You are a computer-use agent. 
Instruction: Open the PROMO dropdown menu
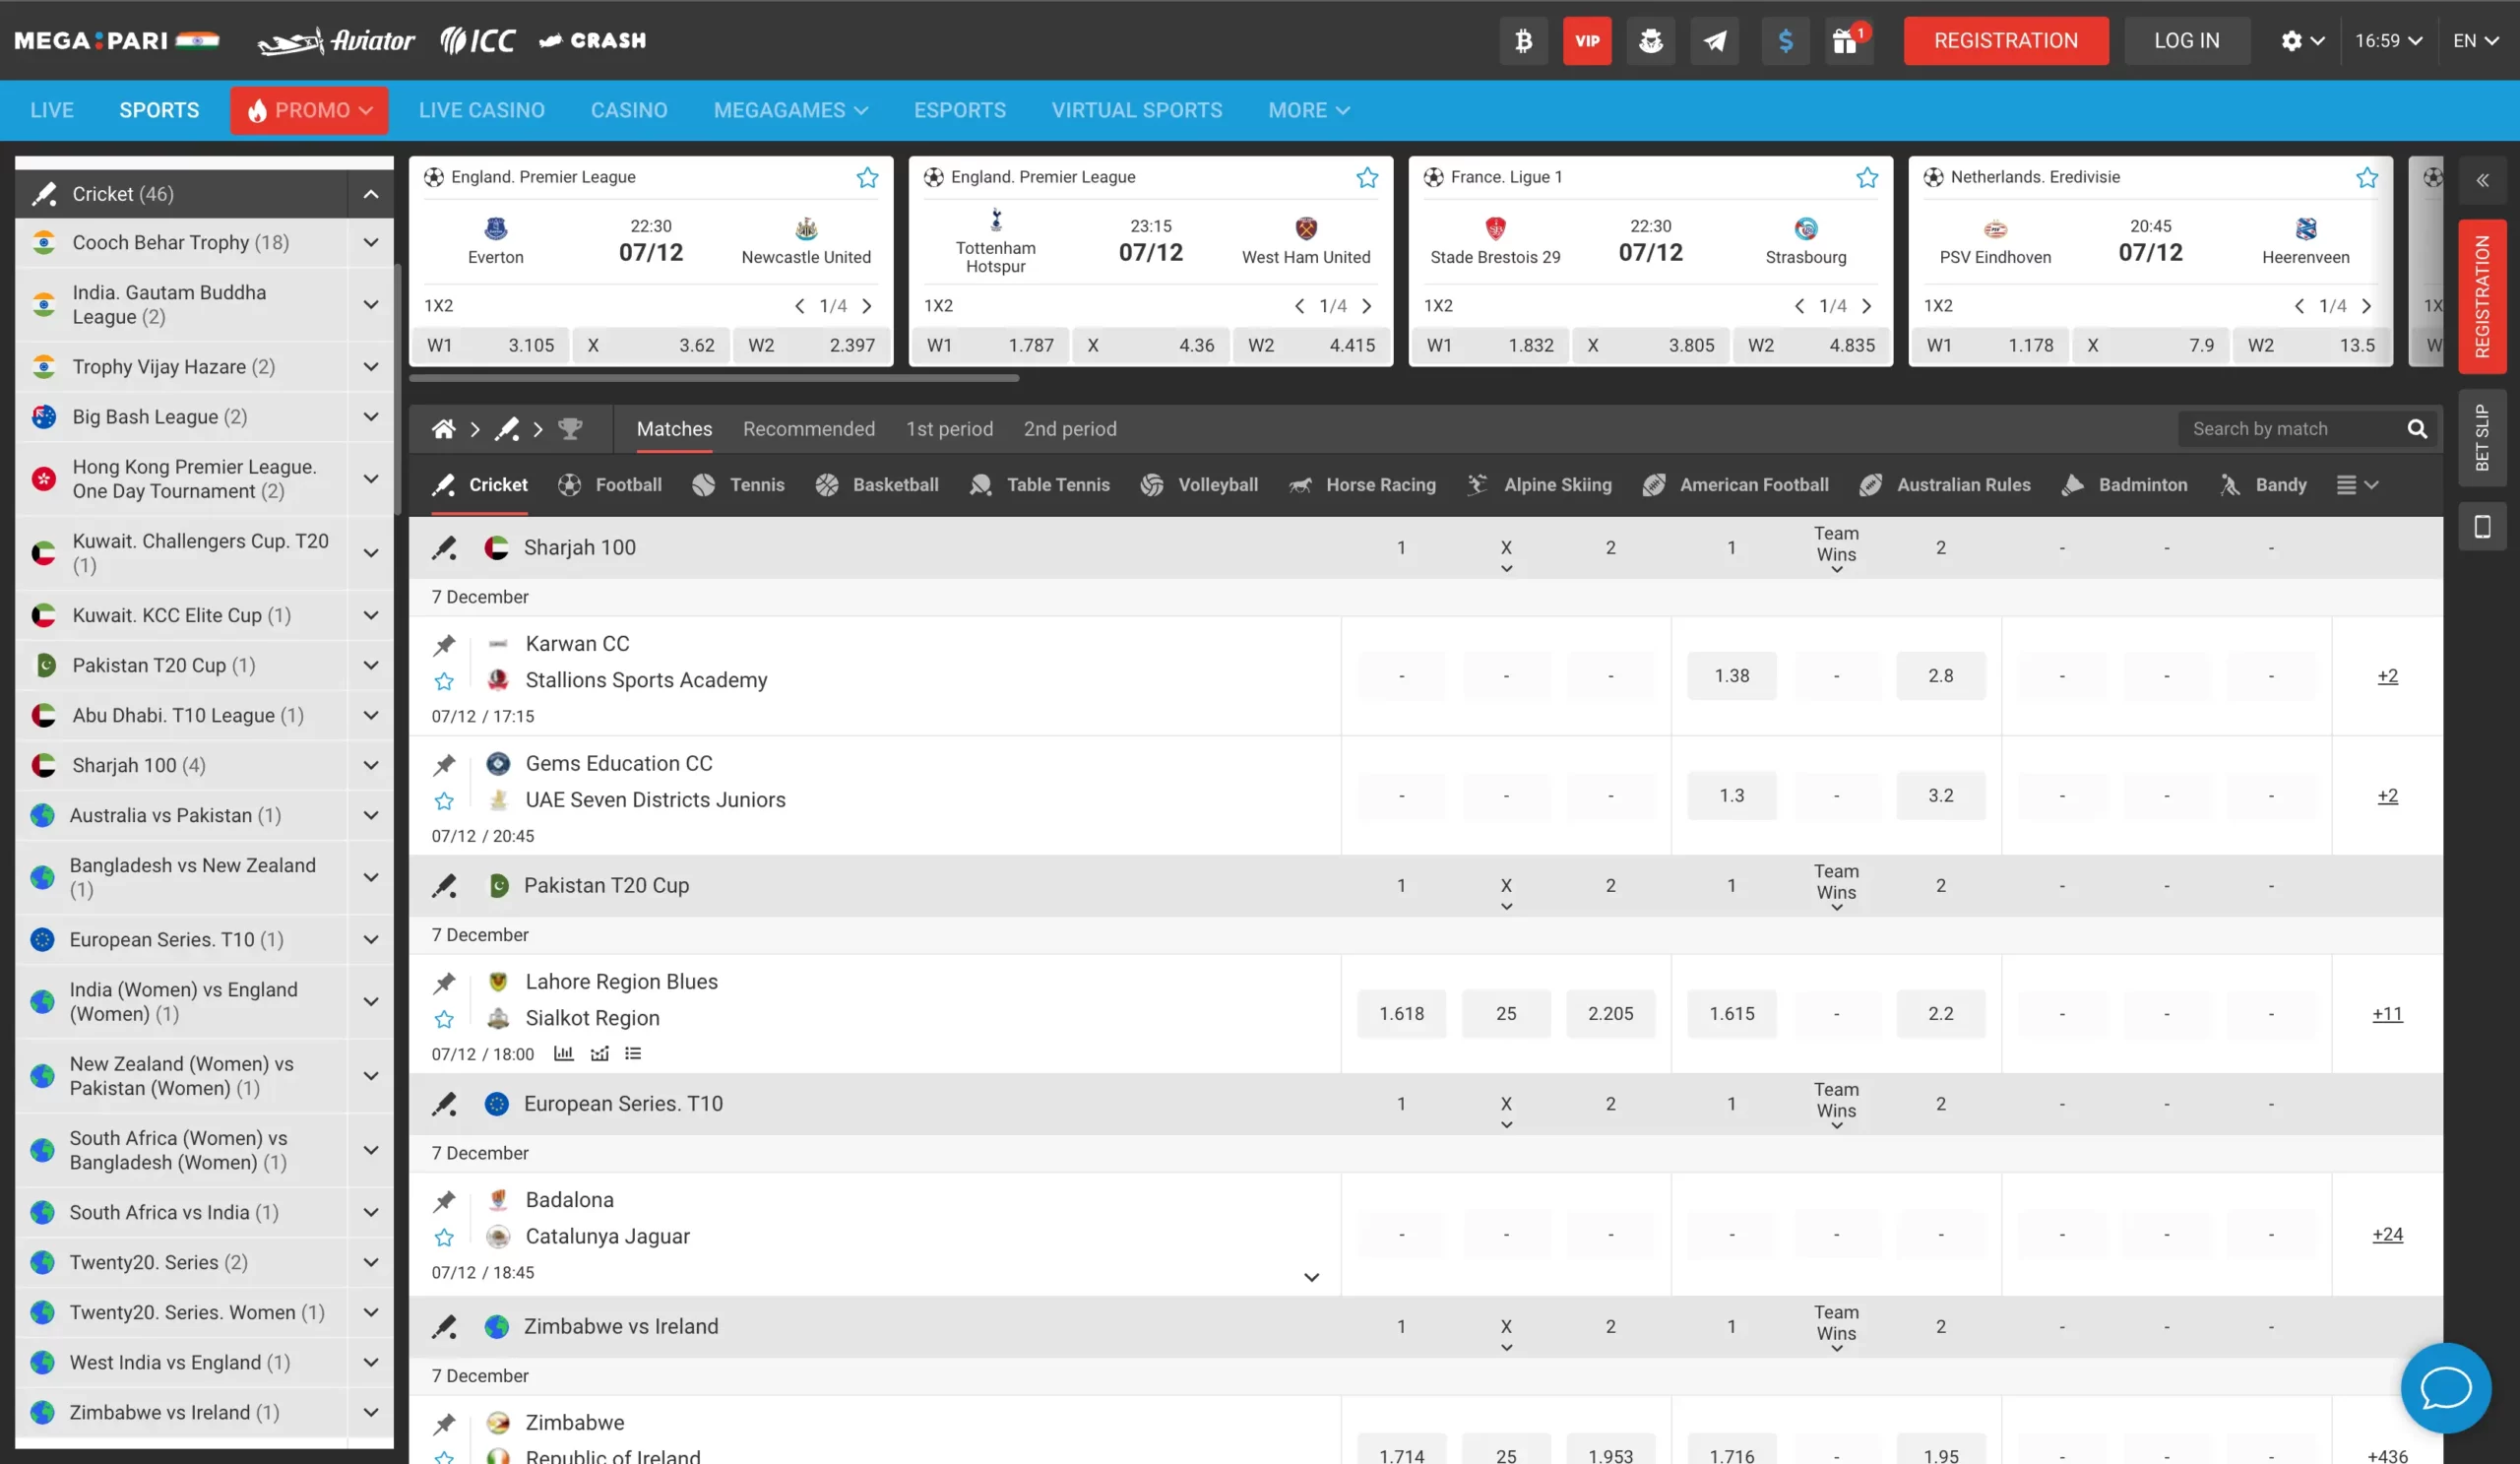[x=309, y=110]
